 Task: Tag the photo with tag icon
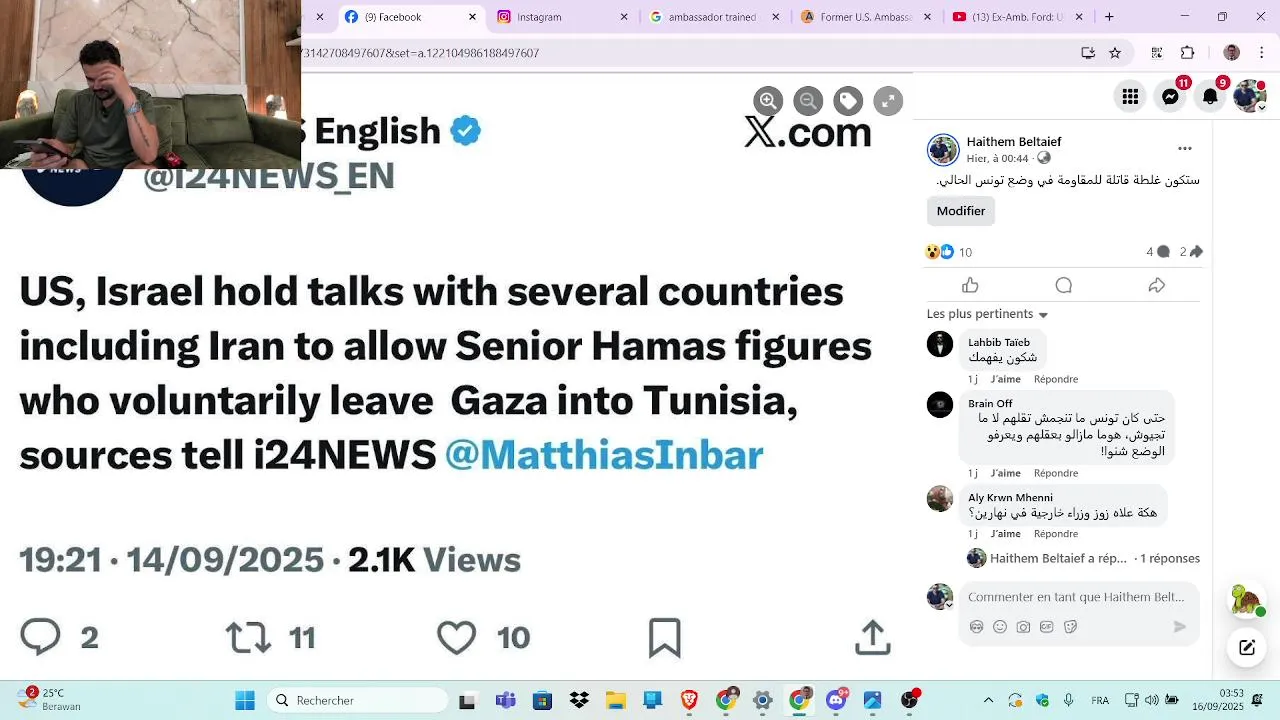[848, 101]
